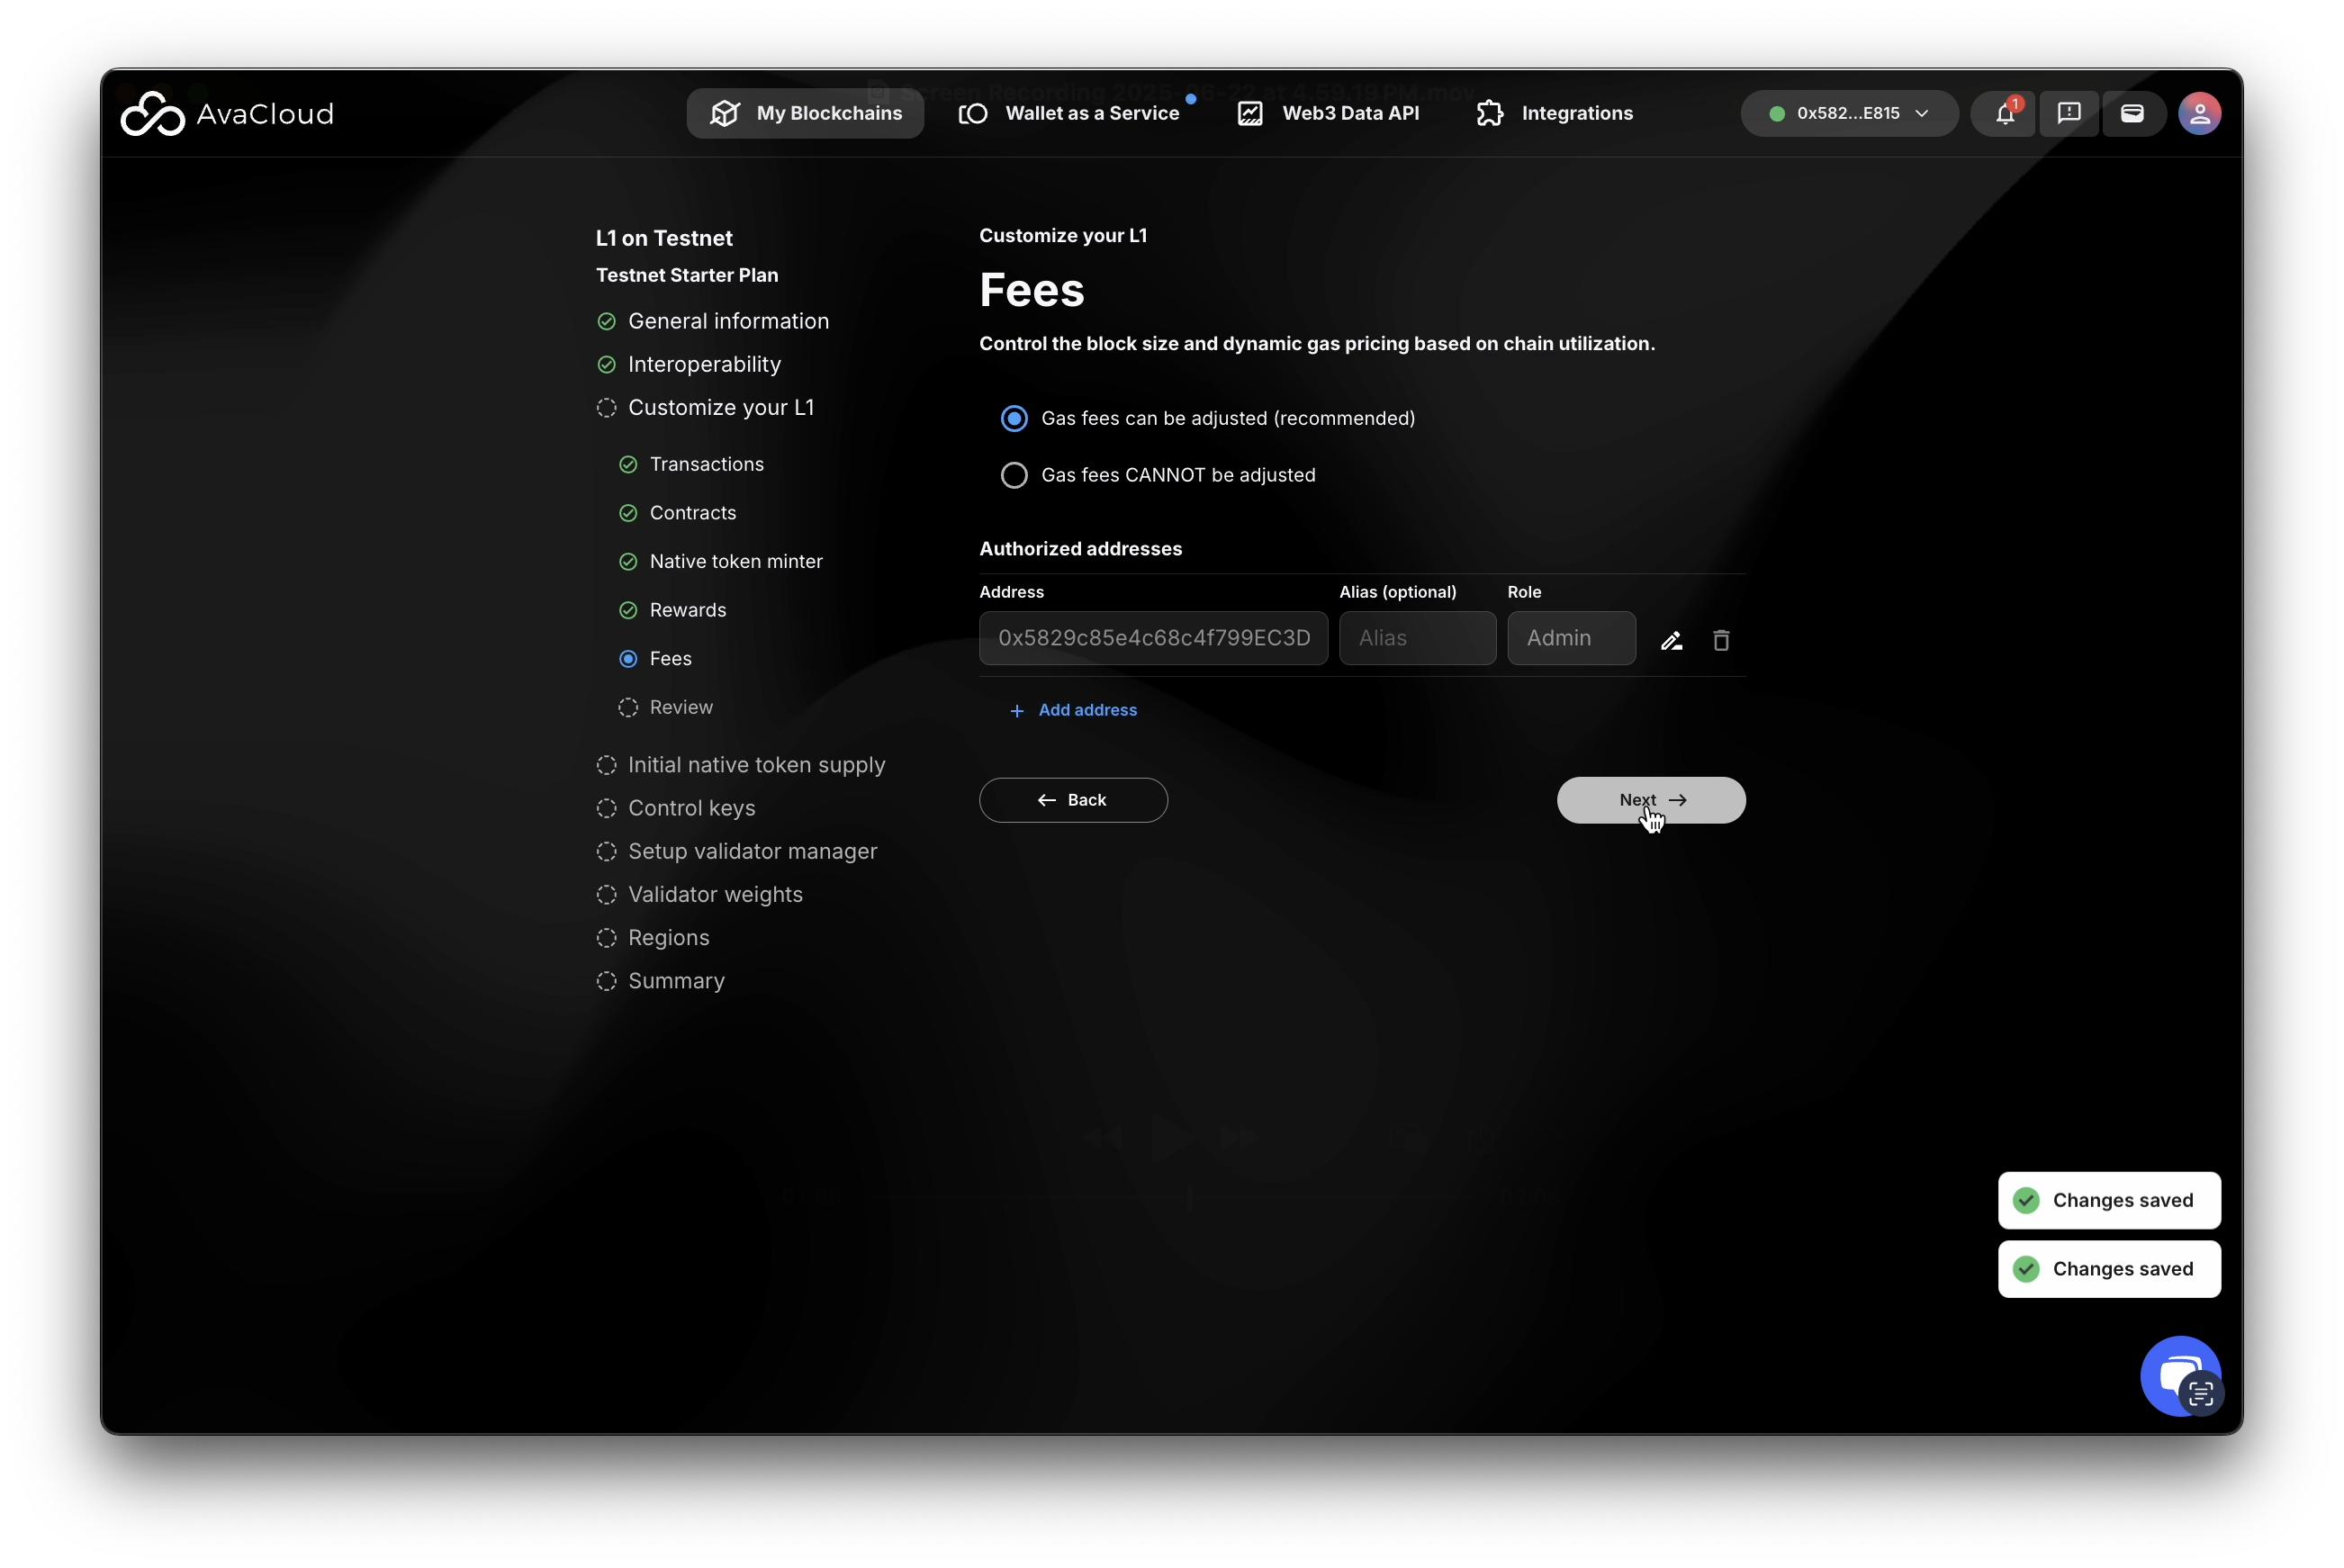This screenshot has height=1568, width=2344.
Task: Open the notifications bell
Action: [2004, 114]
